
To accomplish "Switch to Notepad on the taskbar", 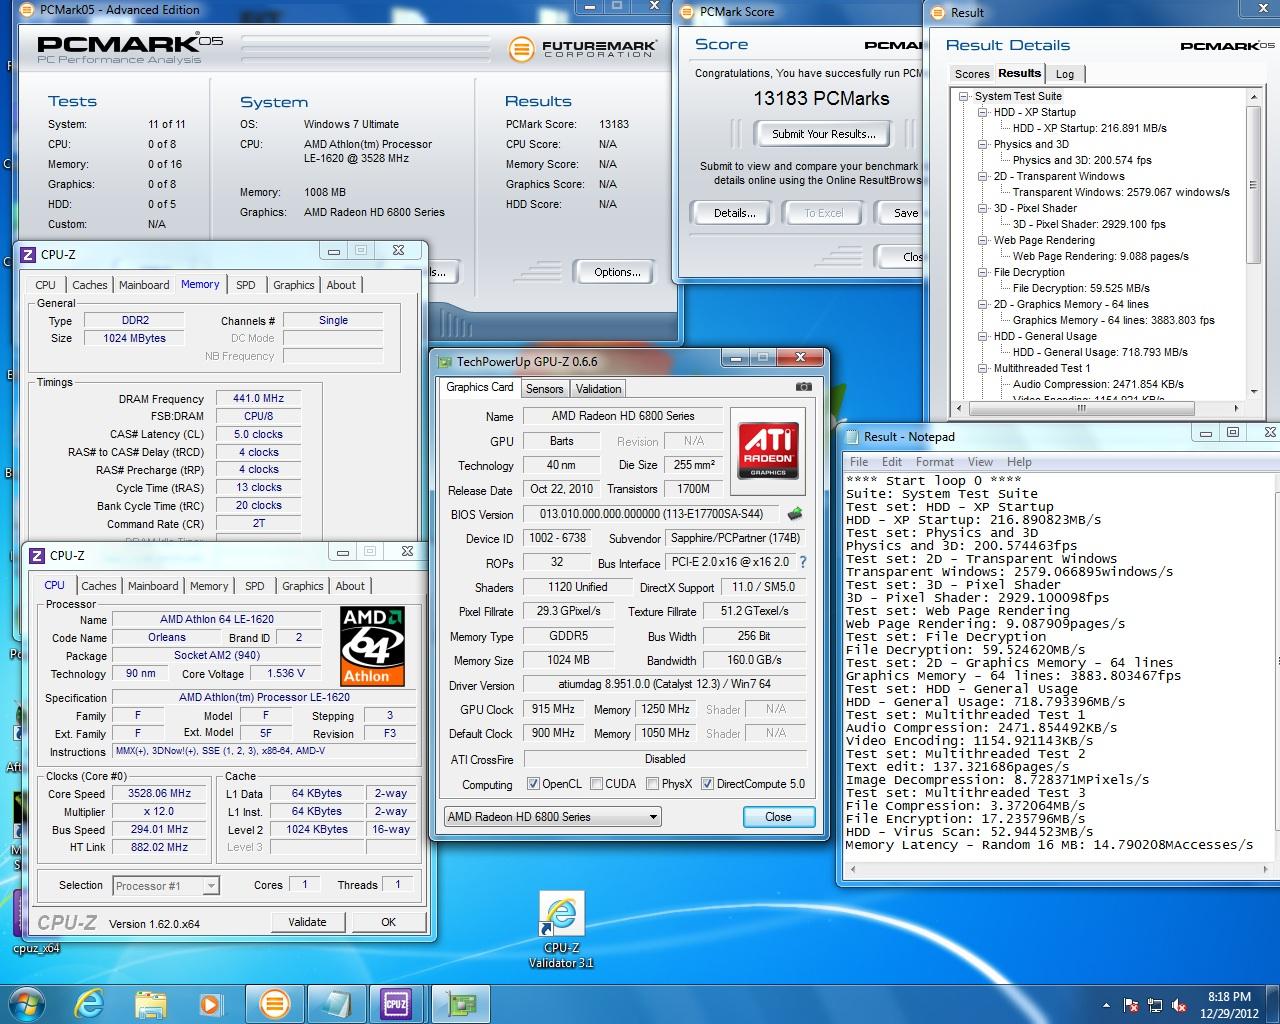I will pos(336,1003).
